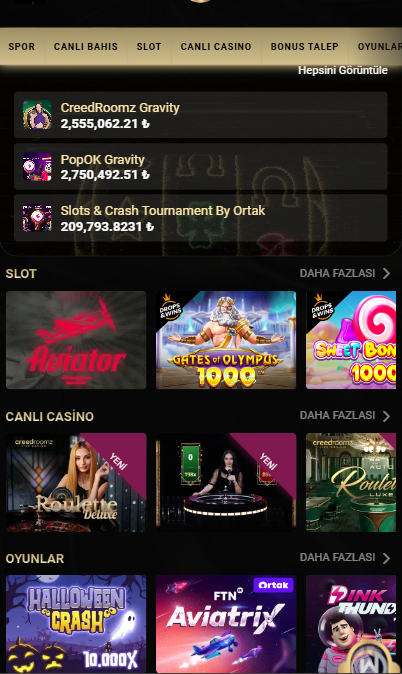Open the new live roulette table with the dark-haired dealer
The height and width of the screenshot is (674, 402).
(x=226, y=482)
